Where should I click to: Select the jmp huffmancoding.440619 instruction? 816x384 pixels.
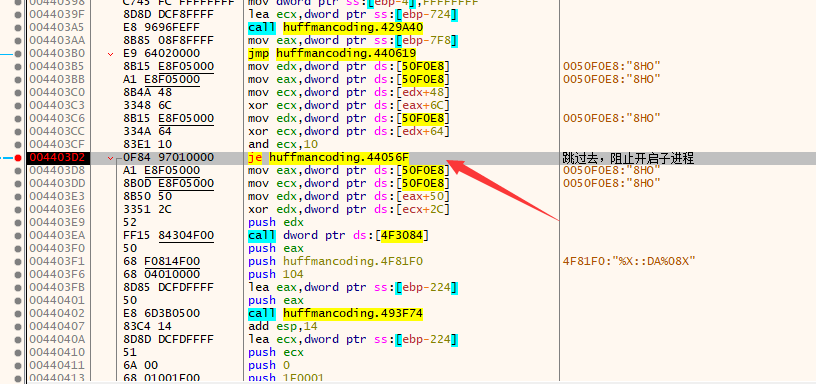[332, 54]
